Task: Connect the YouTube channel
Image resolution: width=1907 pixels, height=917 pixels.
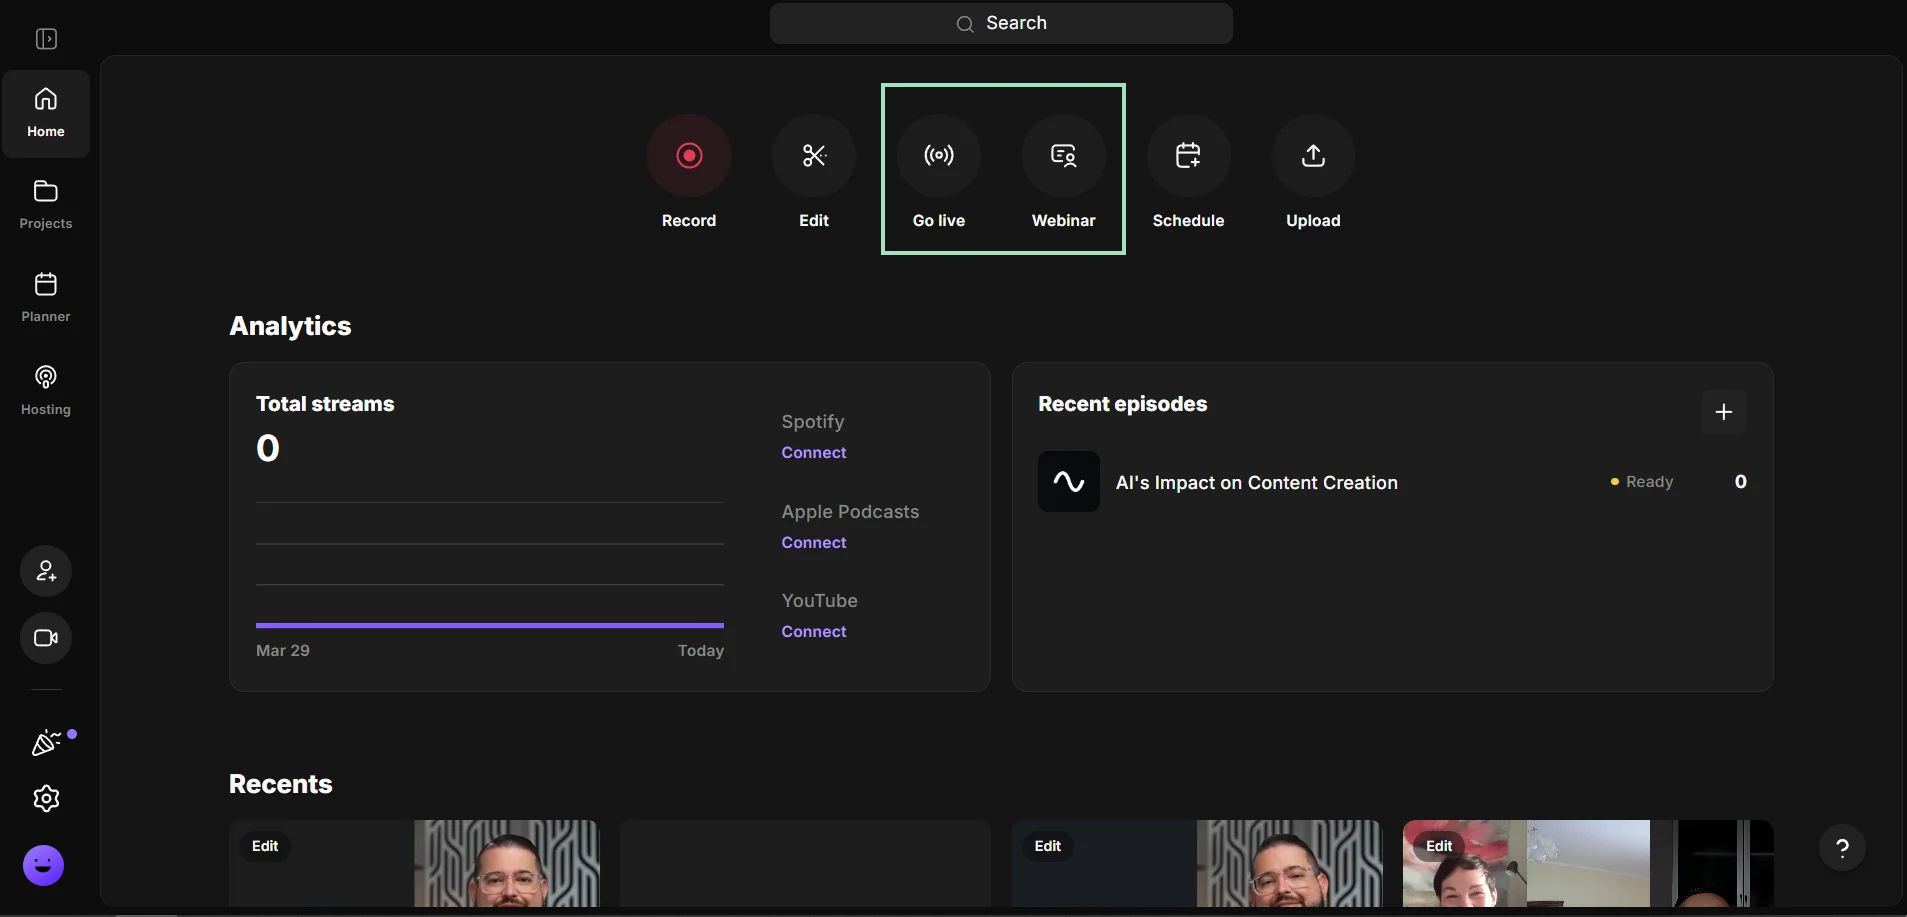Action: coord(814,632)
